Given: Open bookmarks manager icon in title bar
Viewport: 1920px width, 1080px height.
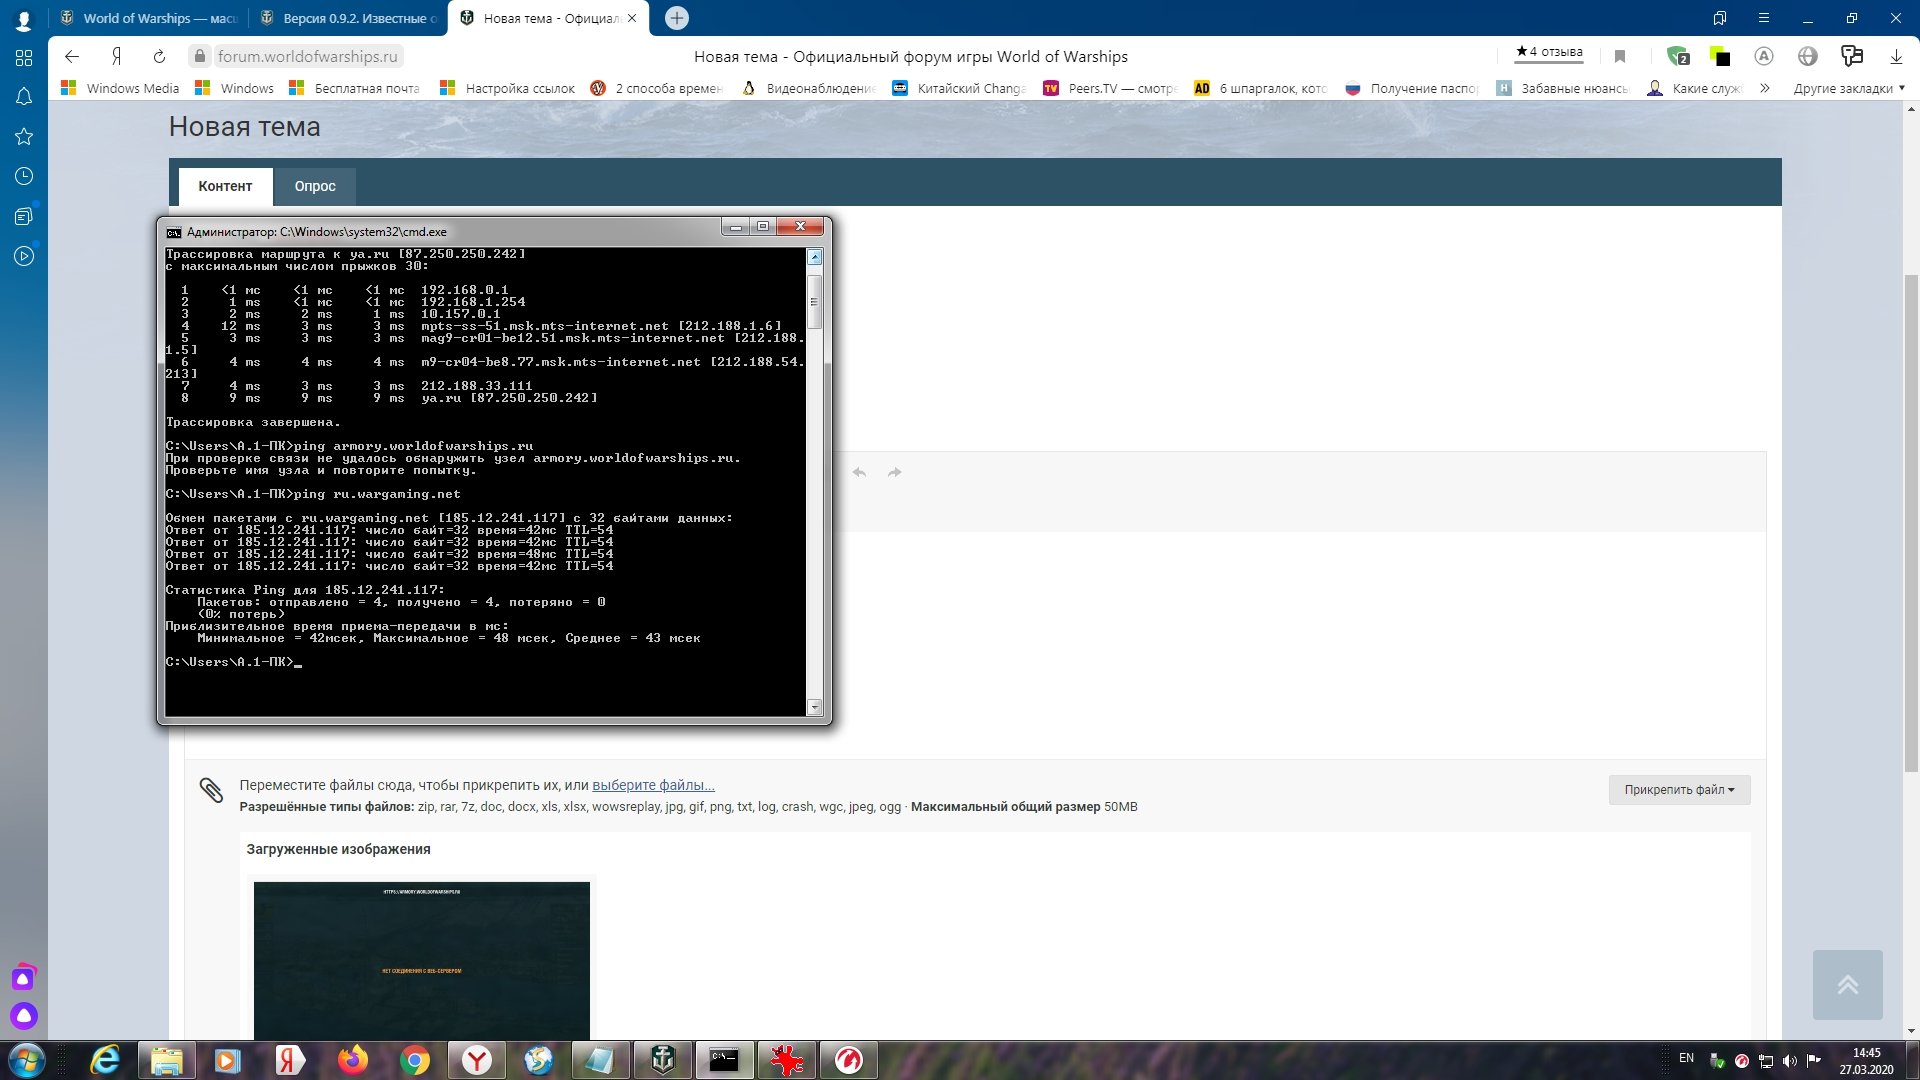Looking at the screenshot, I should pos(1719,19).
